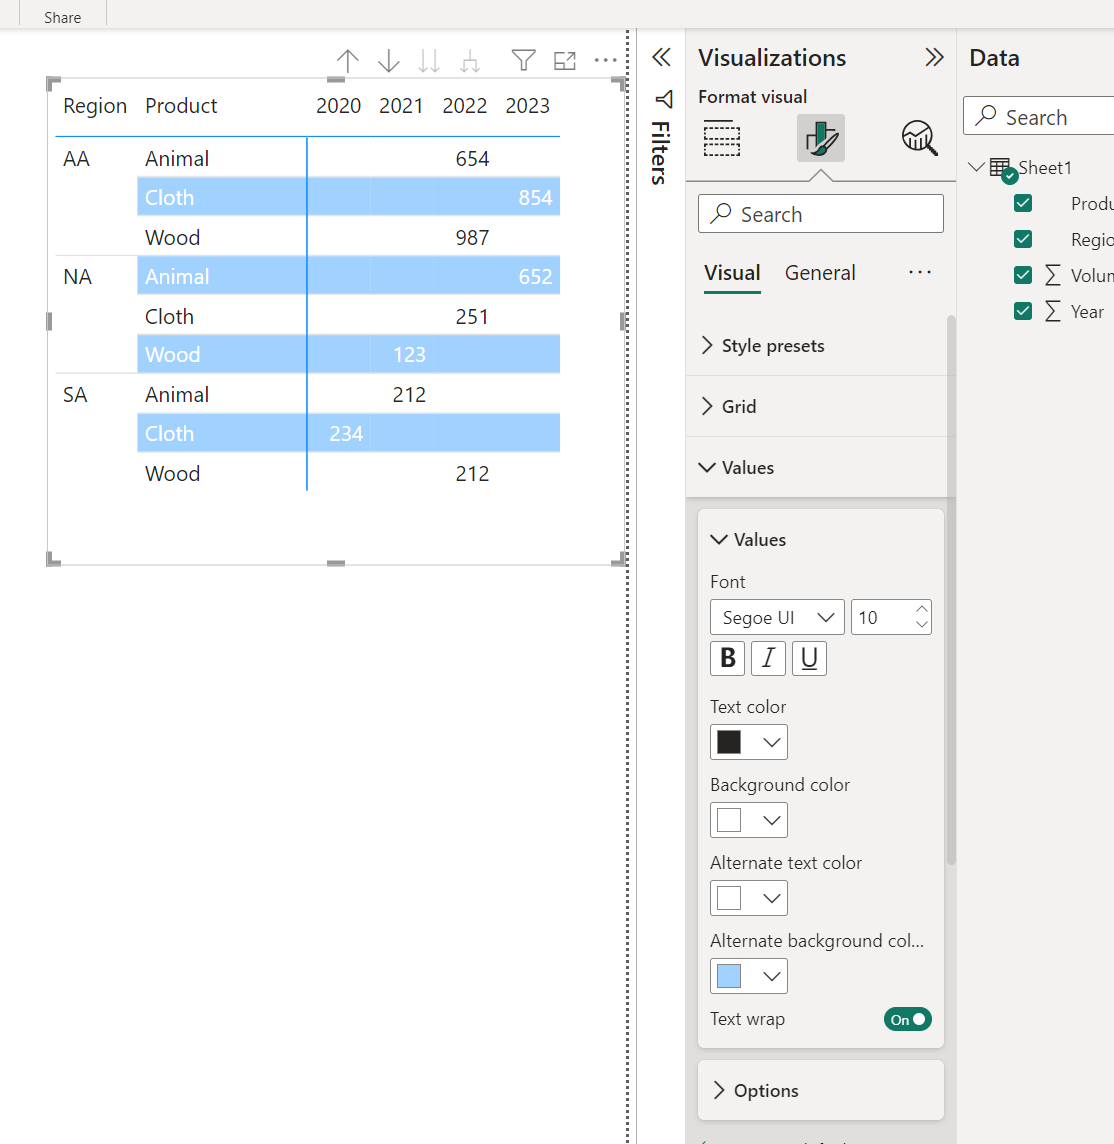Click the 2022 column header
Viewport: 1114px width, 1144px height.
[x=465, y=107]
